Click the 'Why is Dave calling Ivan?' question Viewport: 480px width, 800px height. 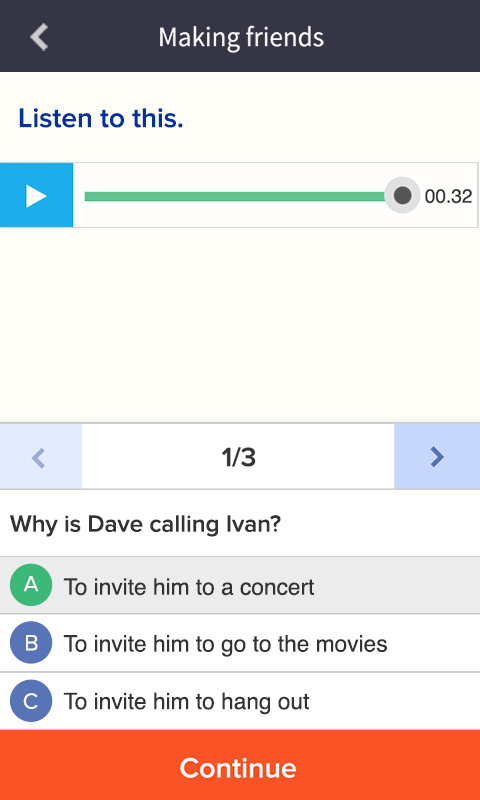coord(145,524)
